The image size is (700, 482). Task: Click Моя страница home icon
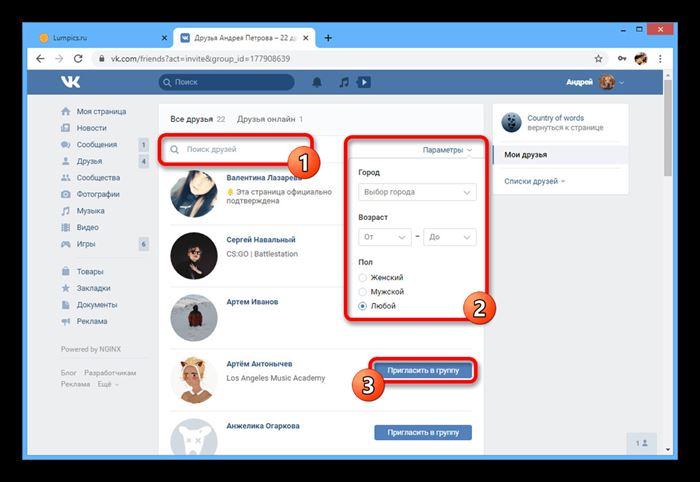66,111
